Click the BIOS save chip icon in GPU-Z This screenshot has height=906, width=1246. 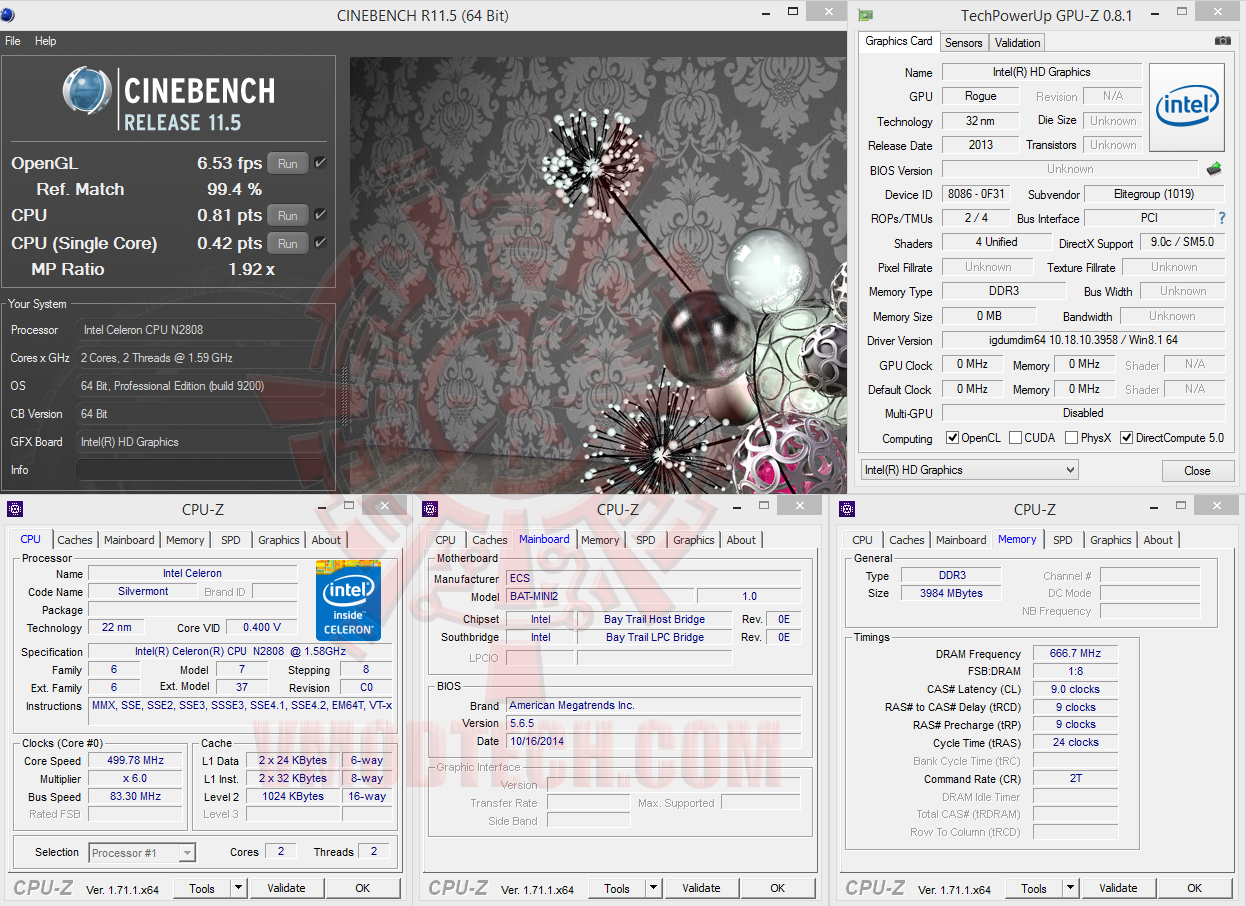tap(1215, 169)
